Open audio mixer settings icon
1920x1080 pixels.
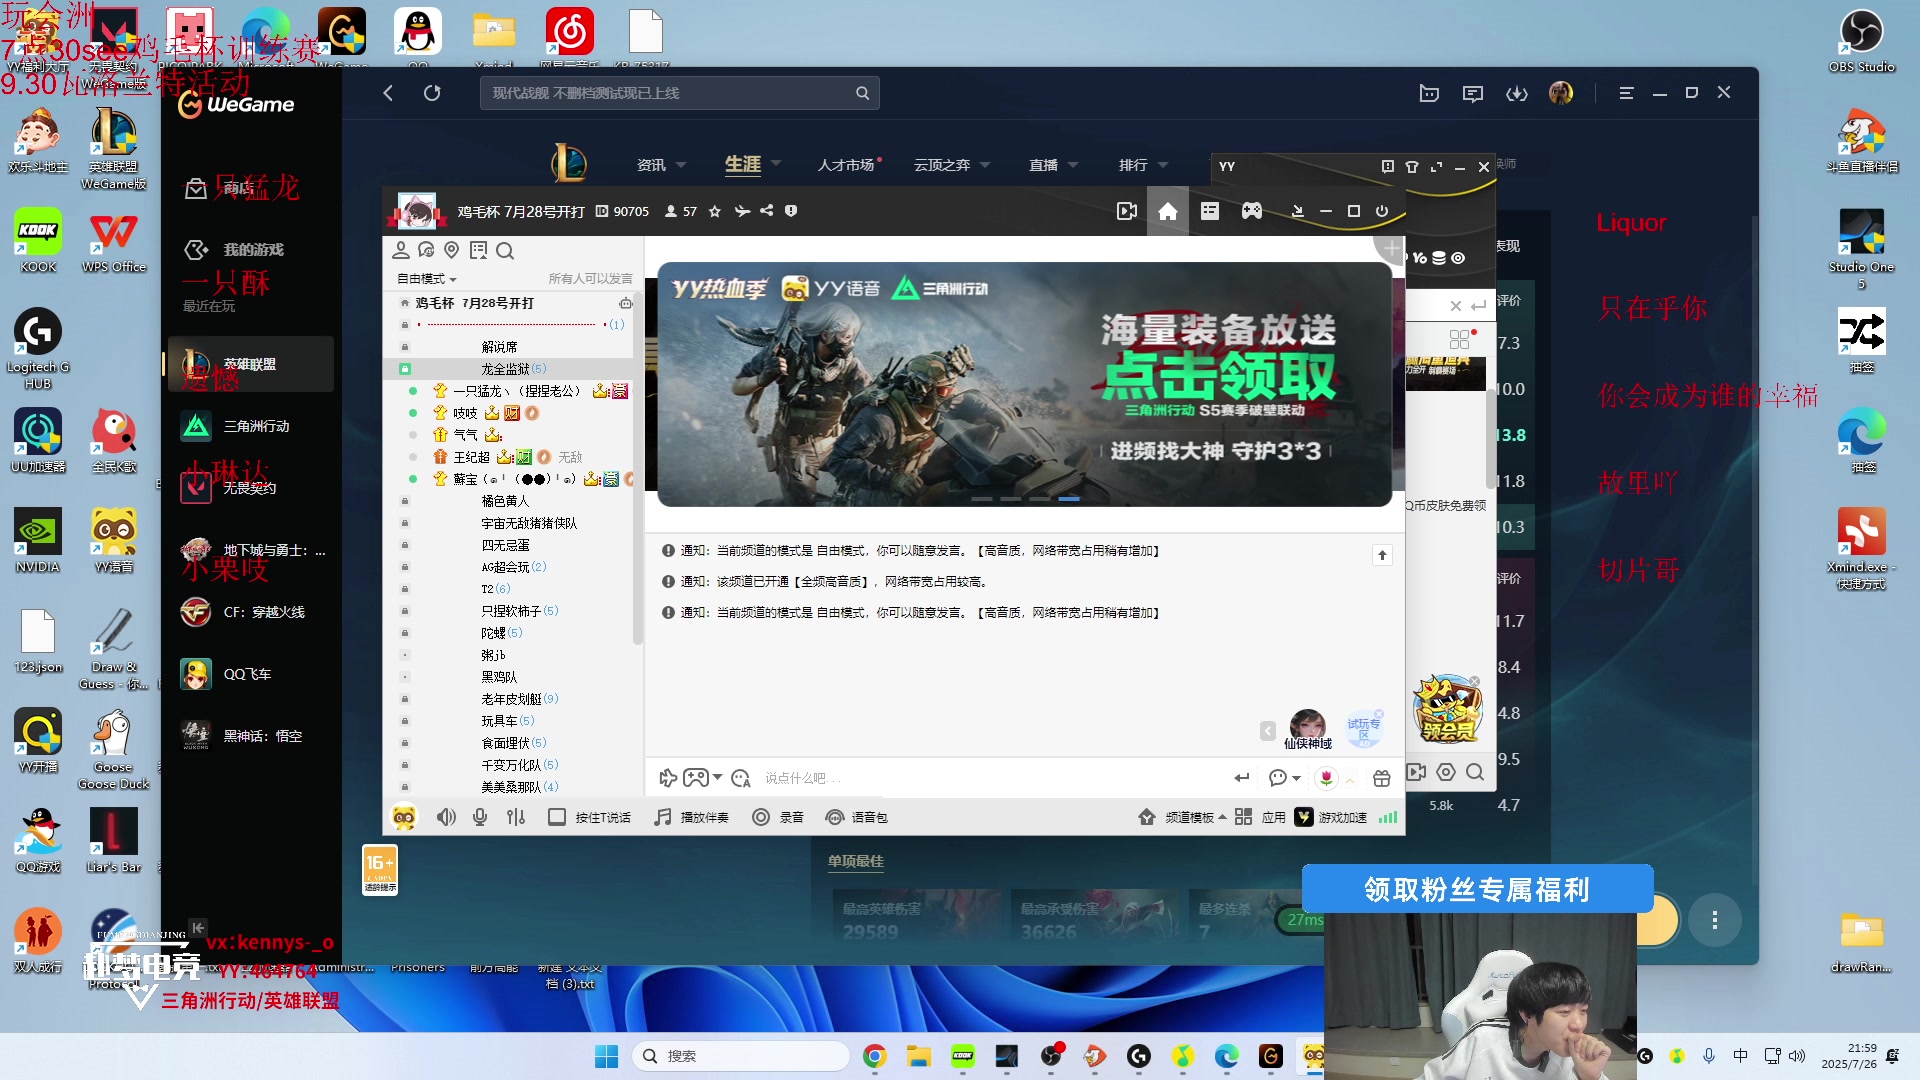[516, 817]
